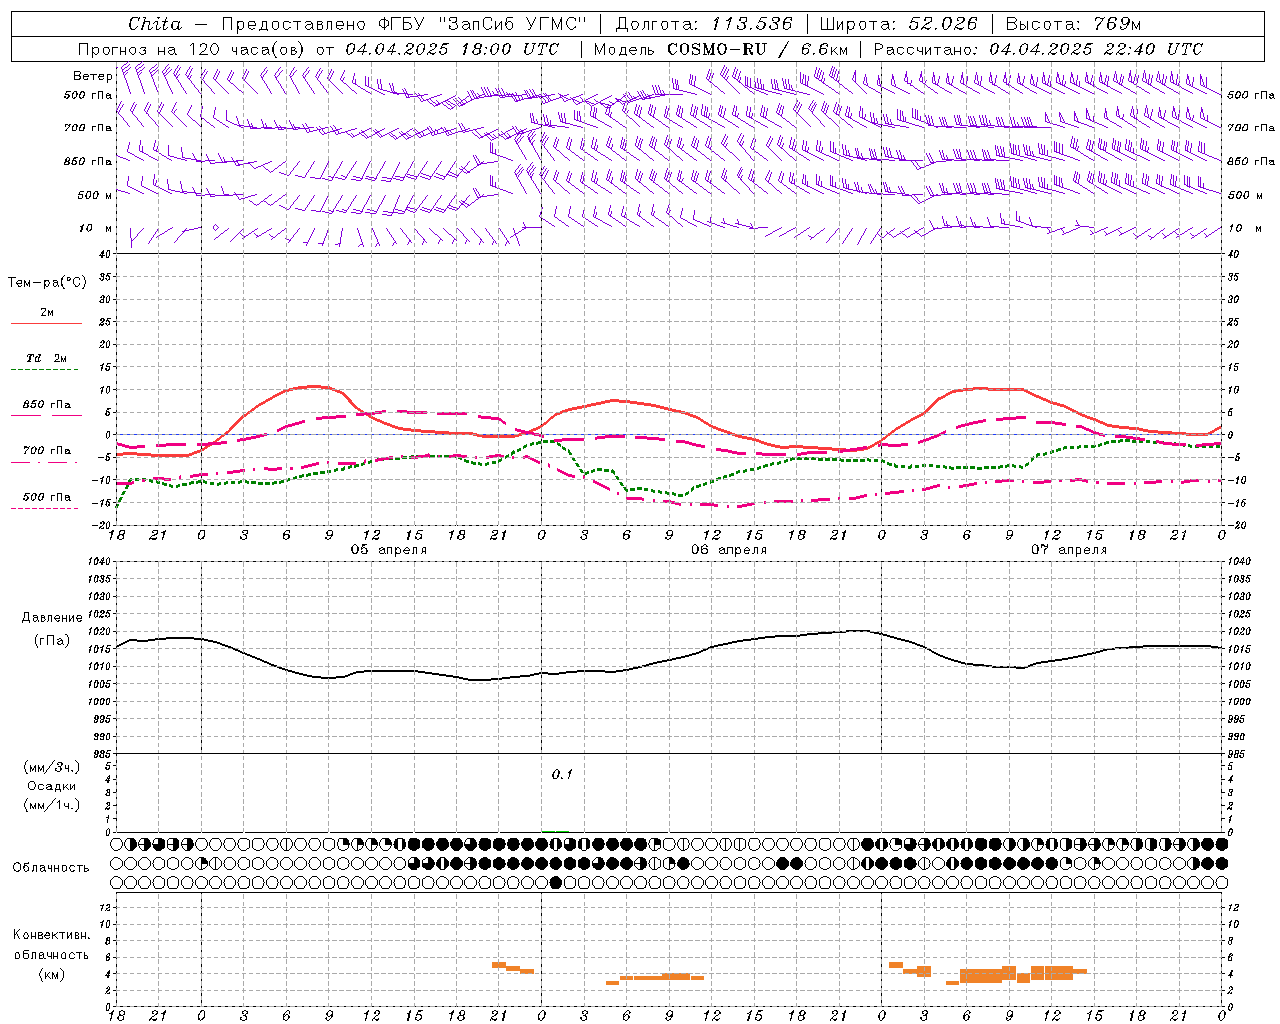Click the "(км)" unit under convective cloudiness
The height and width of the screenshot is (1024, 1280).
click(x=52, y=973)
